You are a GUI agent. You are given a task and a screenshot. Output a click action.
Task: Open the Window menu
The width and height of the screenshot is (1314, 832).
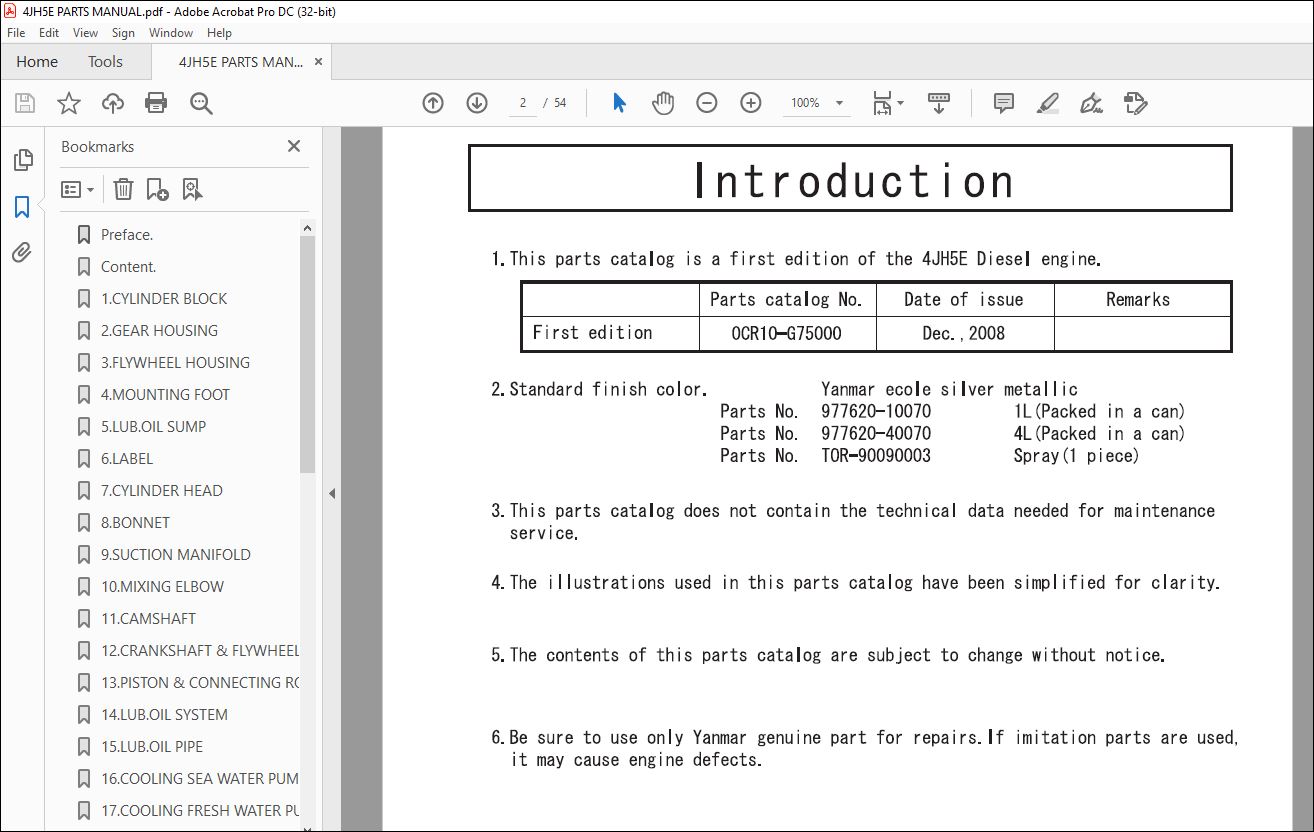(x=171, y=33)
